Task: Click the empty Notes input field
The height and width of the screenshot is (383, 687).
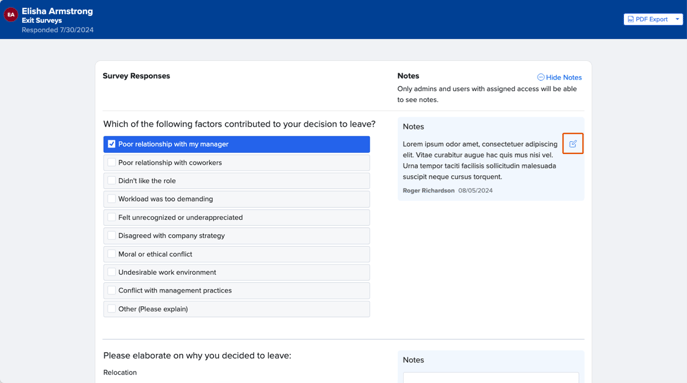Action: (x=491, y=378)
